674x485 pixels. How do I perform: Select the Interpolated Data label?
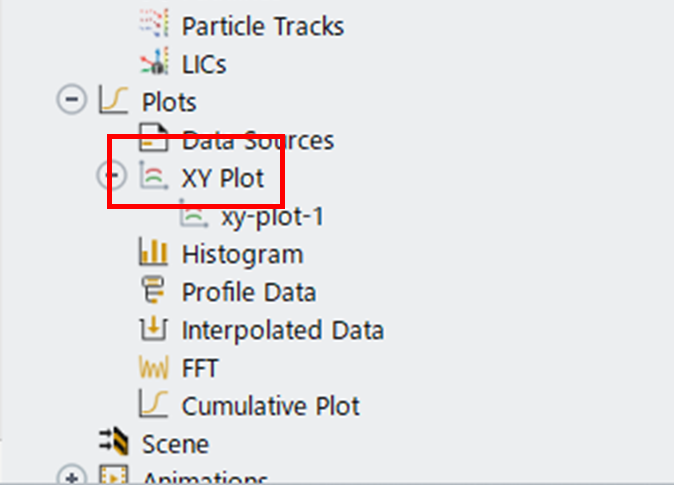283,330
